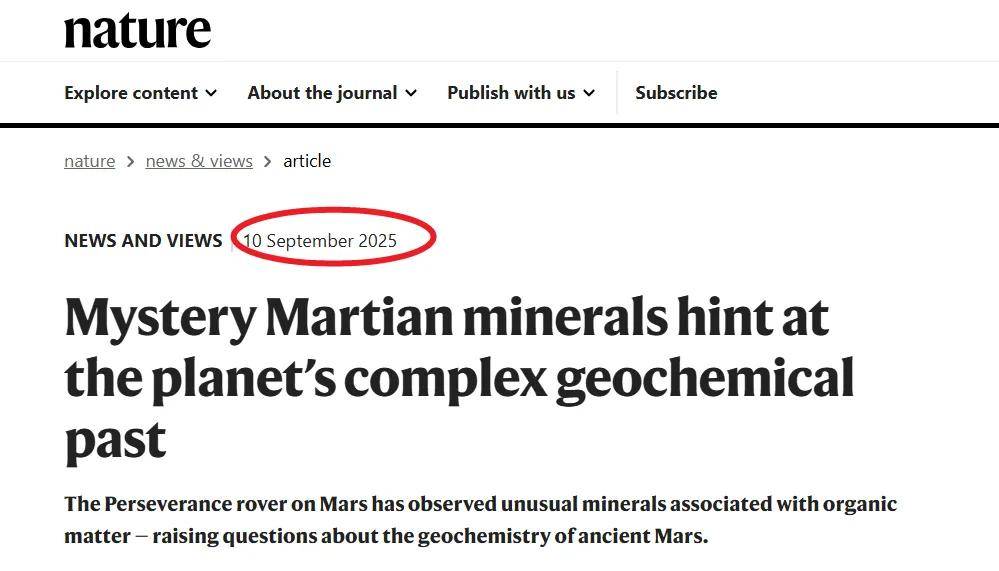
Task: Go to the Subscribe link
Action: click(x=676, y=93)
